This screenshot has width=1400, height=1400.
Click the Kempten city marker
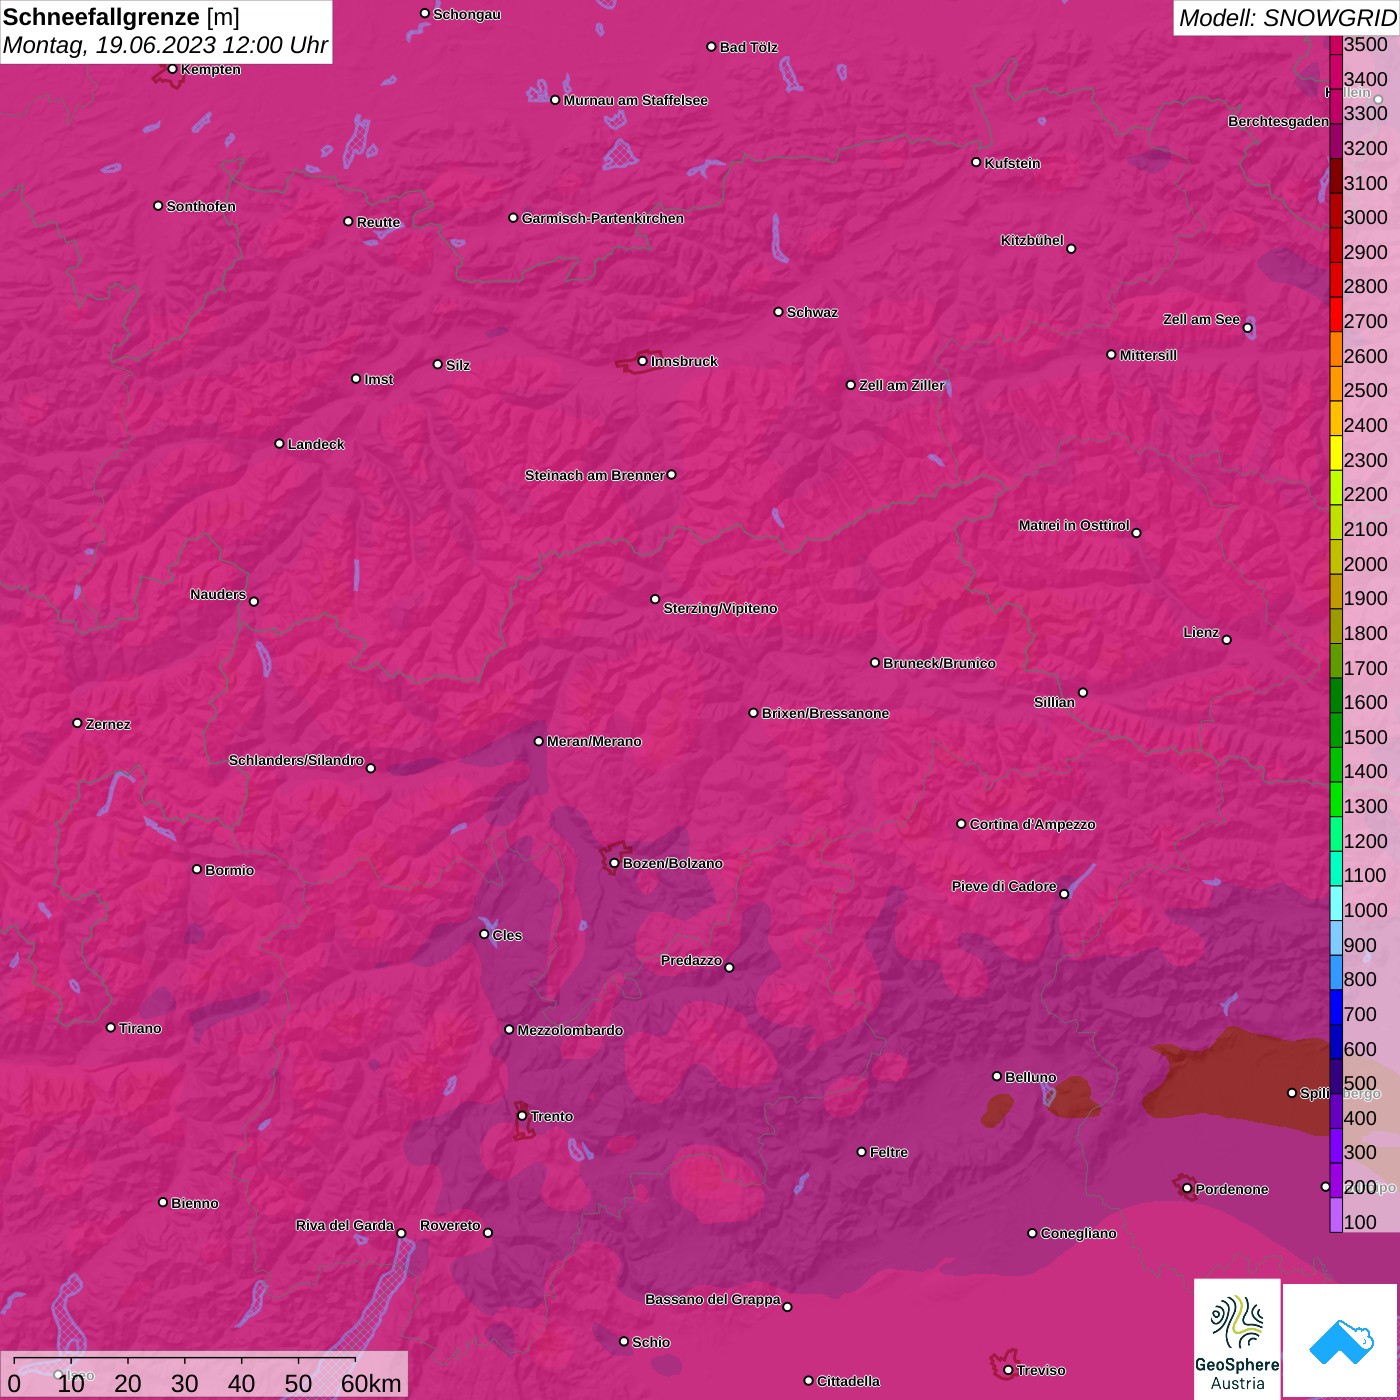tap(173, 69)
